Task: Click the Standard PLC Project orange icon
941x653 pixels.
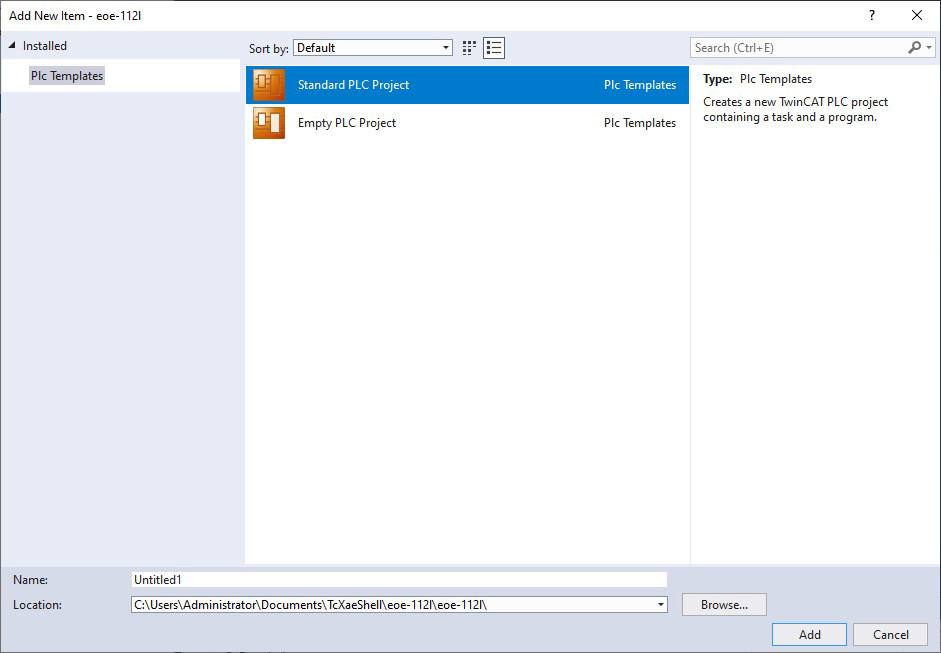Action: (269, 85)
